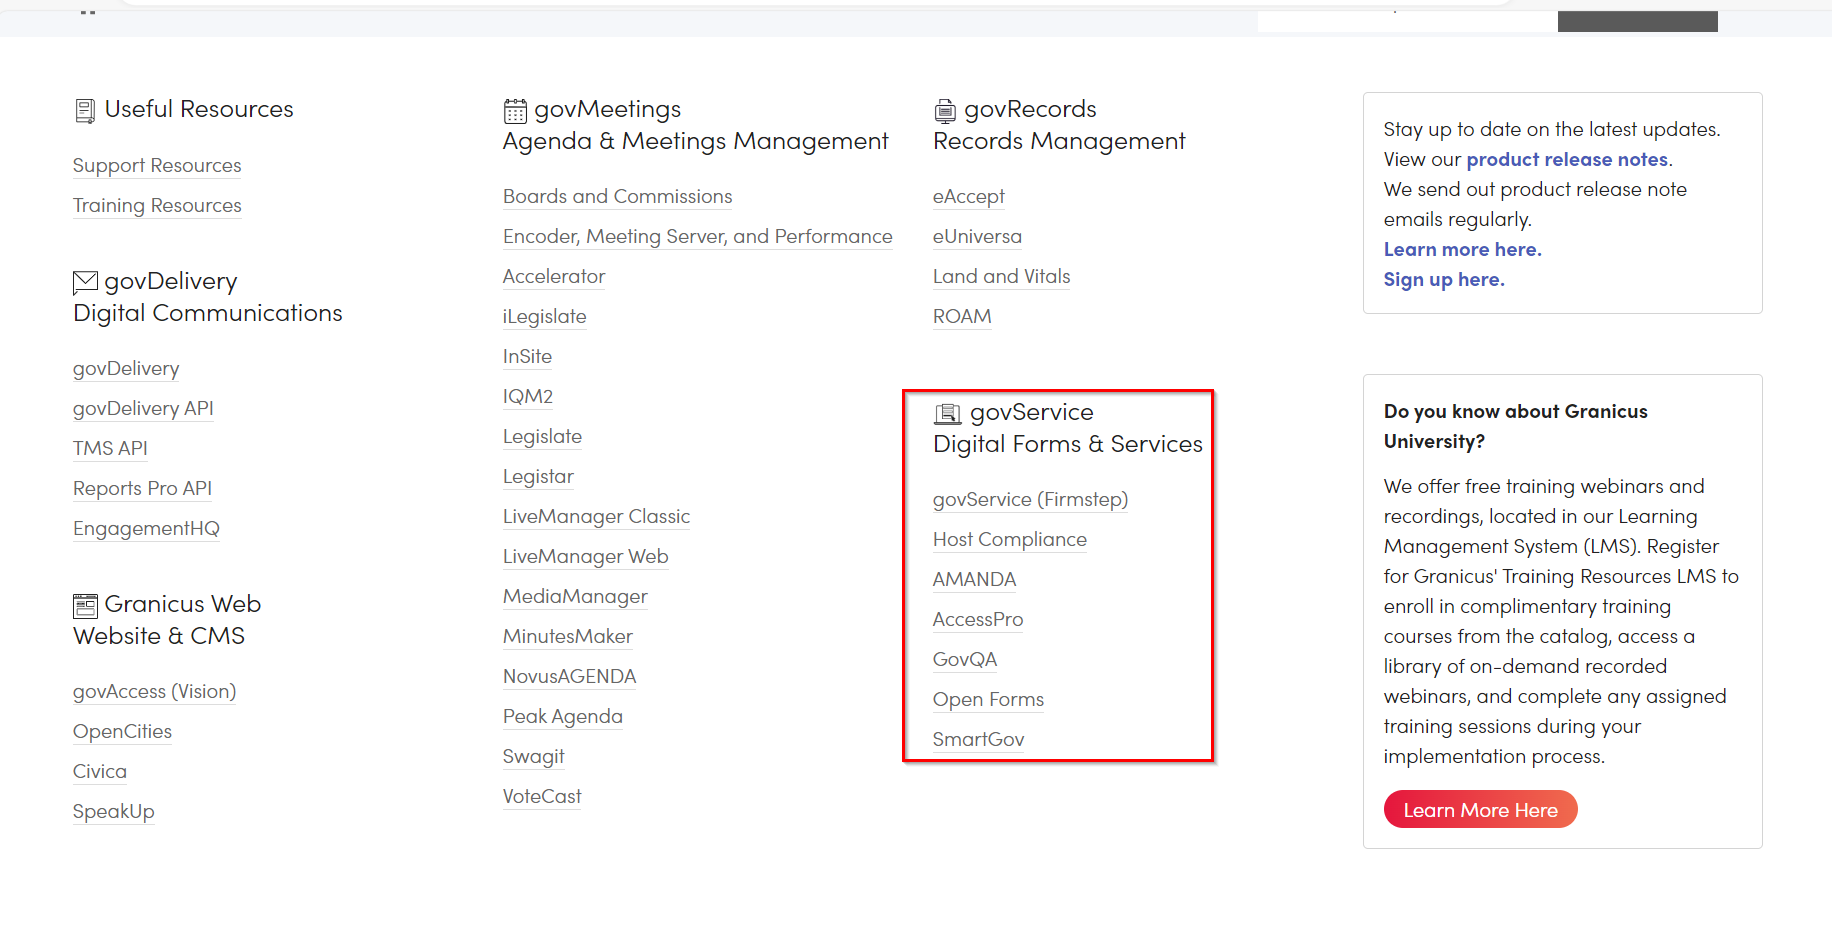1832x931 pixels.
Task: Select the eAccept link under govRecords
Action: coord(967,196)
